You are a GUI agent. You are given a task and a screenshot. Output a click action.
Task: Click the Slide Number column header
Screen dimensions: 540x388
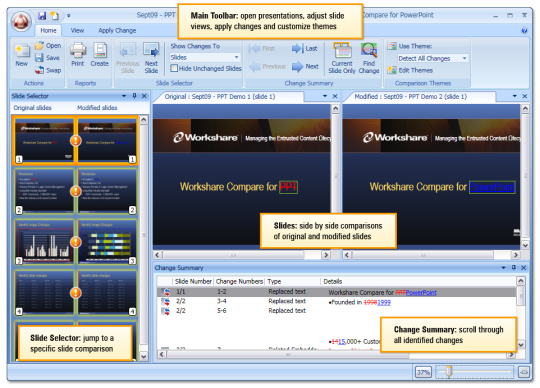[x=193, y=281]
